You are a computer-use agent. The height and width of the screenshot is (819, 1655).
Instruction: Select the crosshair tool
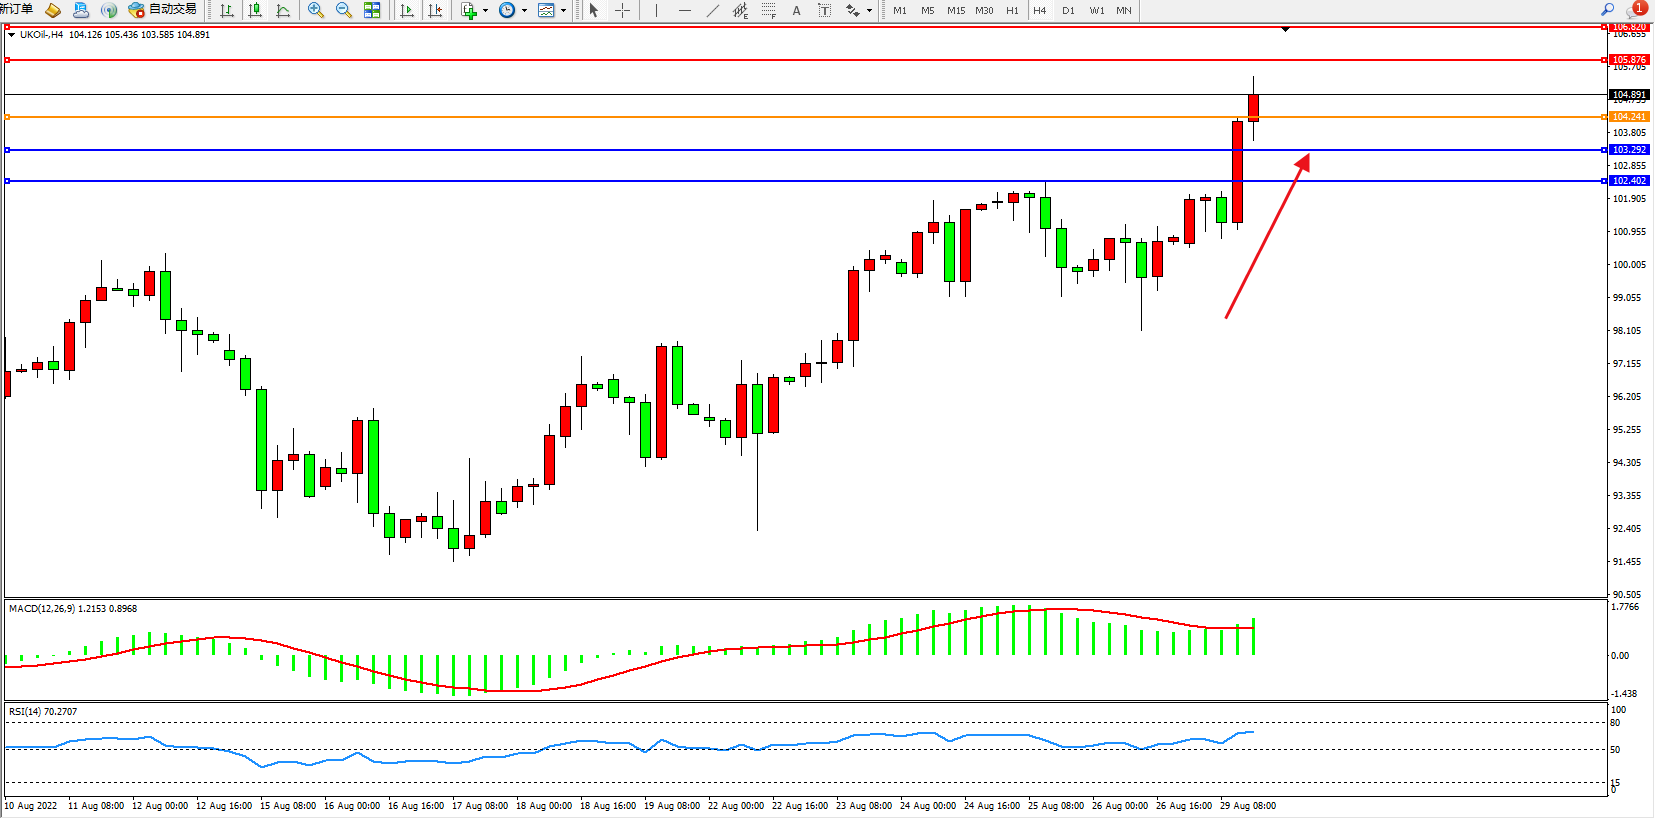coord(622,10)
